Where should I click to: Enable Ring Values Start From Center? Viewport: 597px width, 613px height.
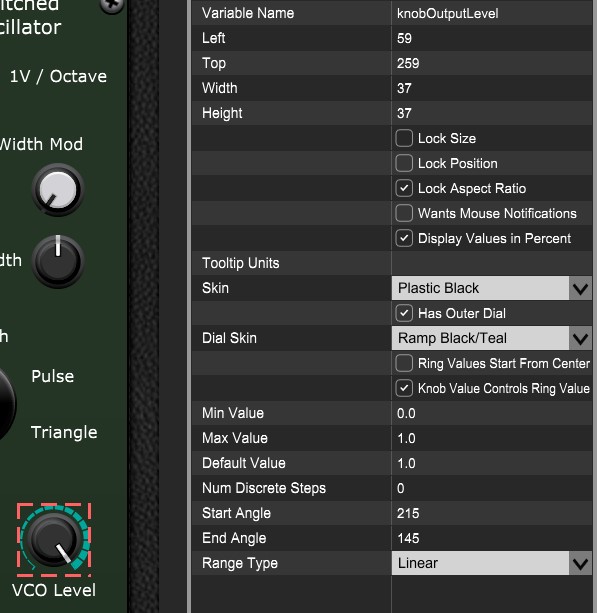tap(404, 363)
